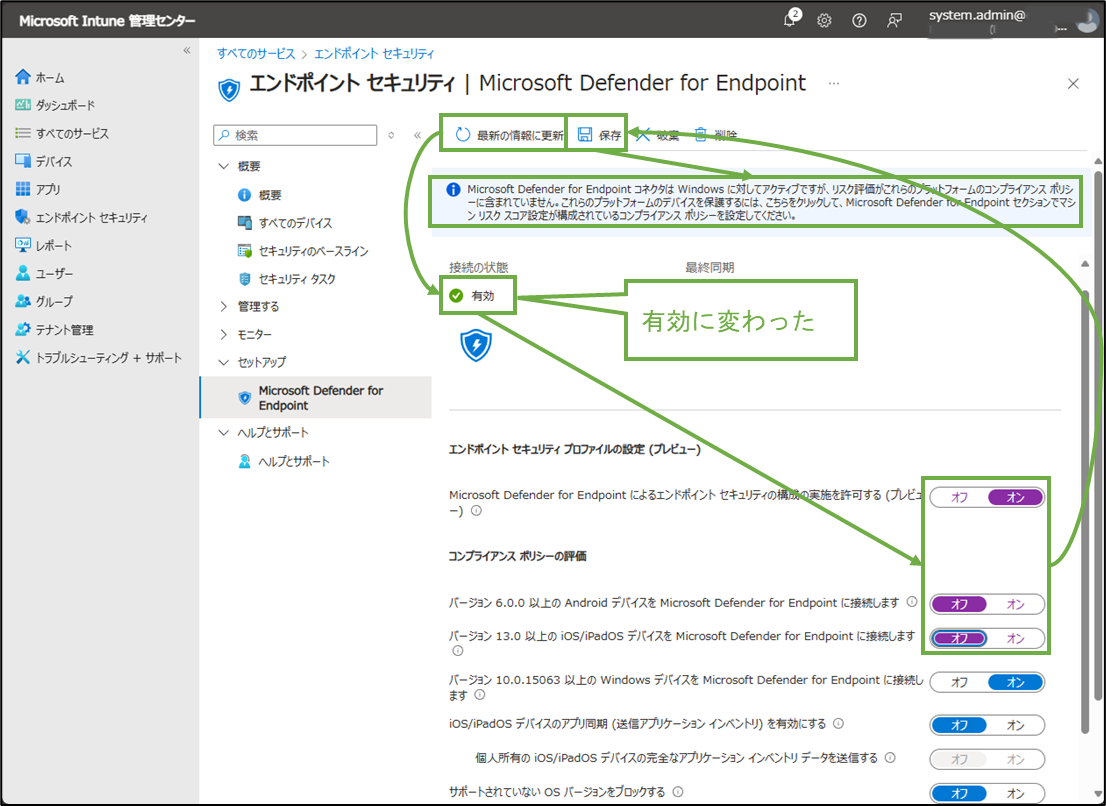Screen dimensions: 1106x806
Task: Switch Android device connection toggle to オン
Action: coord(1016,604)
